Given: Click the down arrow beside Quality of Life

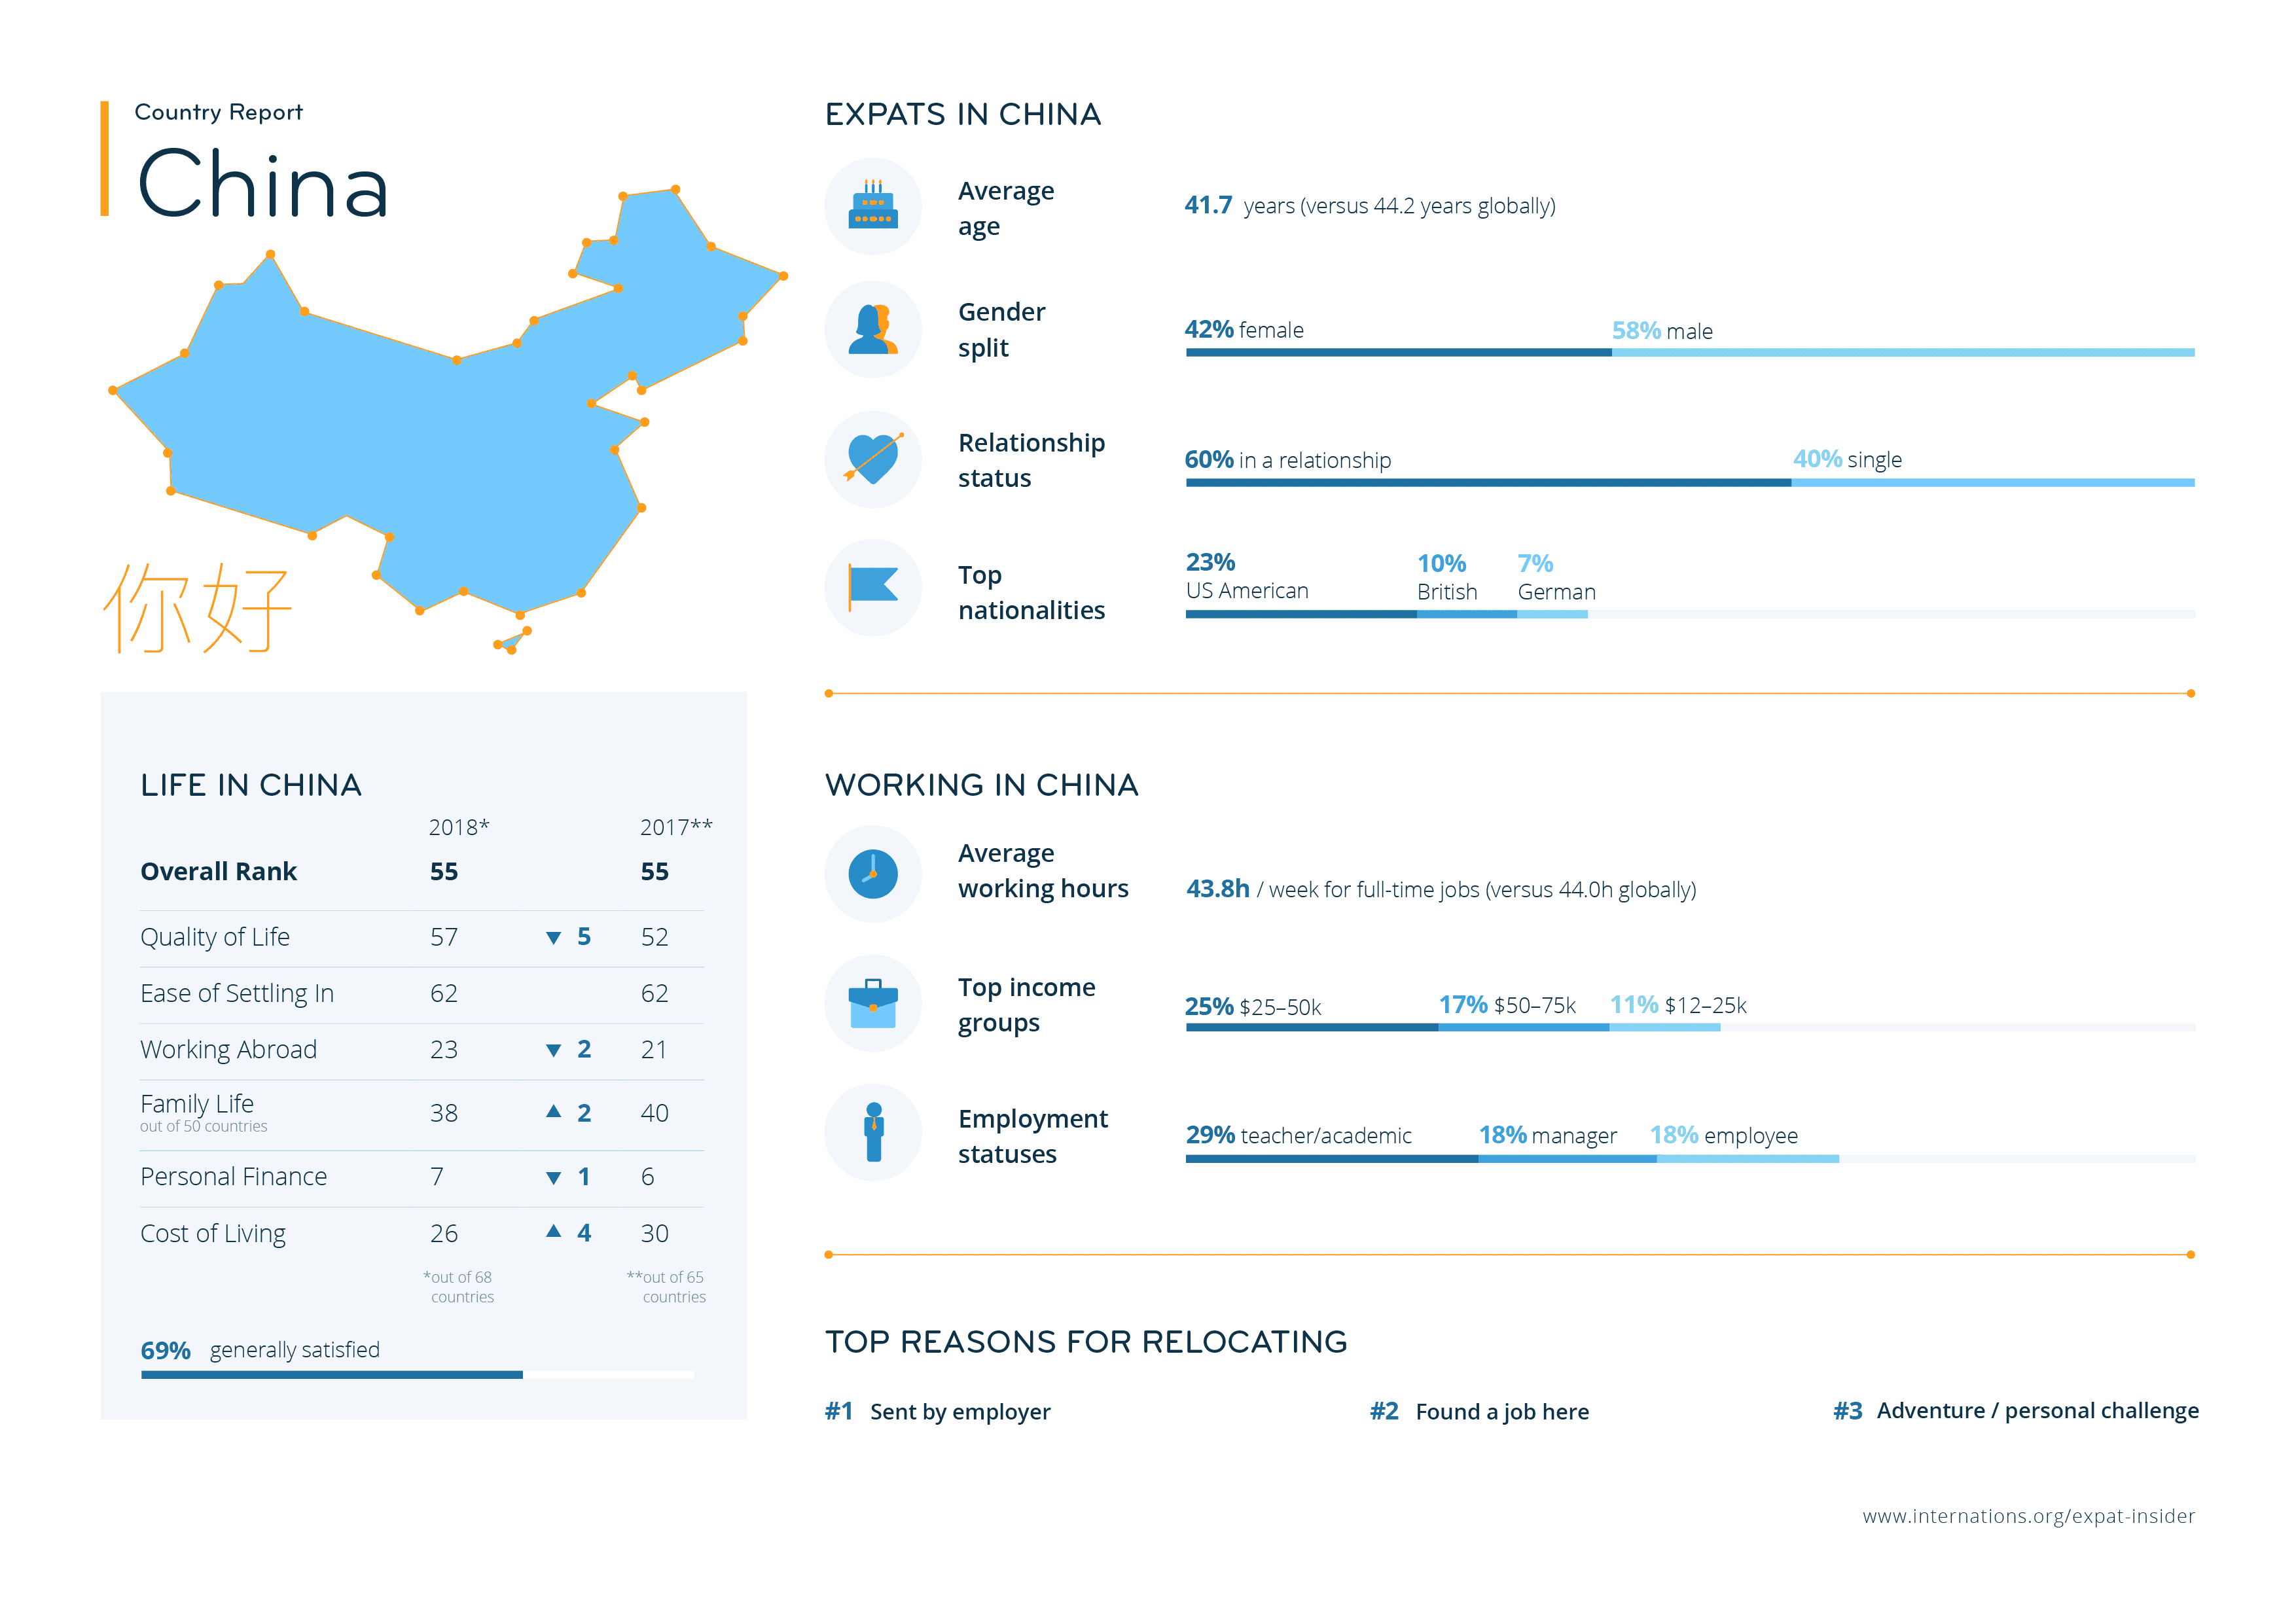Looking at the screenshot, I should point(553,938).
